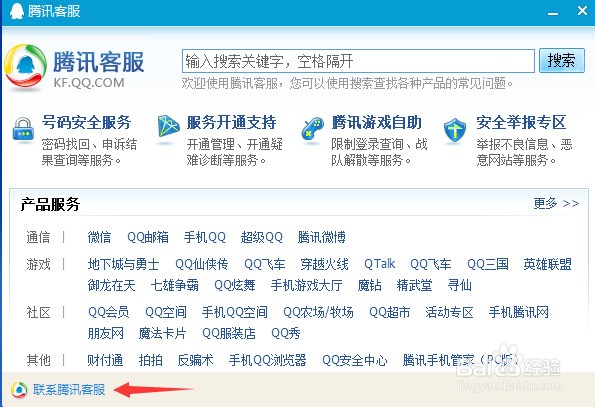Open the QQ空间 link

(x=166, y=313)
